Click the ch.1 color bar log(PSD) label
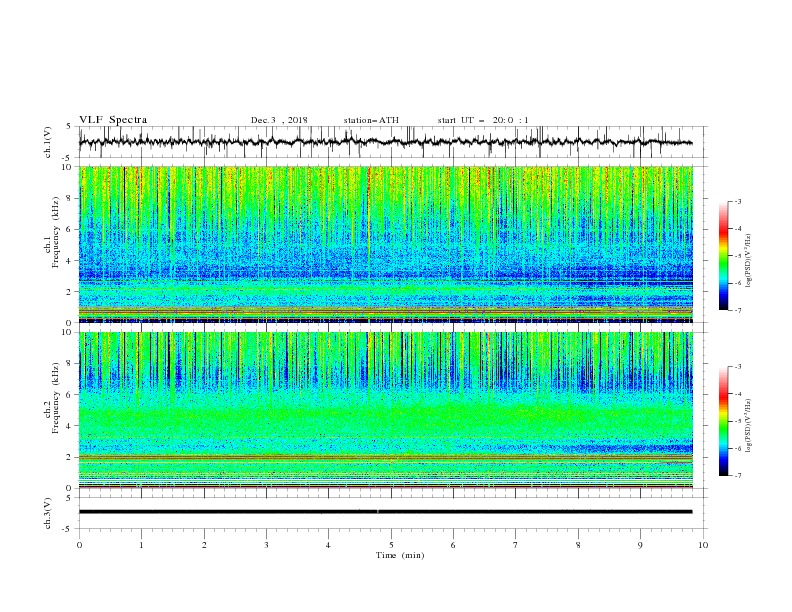 tap(748, 261)
